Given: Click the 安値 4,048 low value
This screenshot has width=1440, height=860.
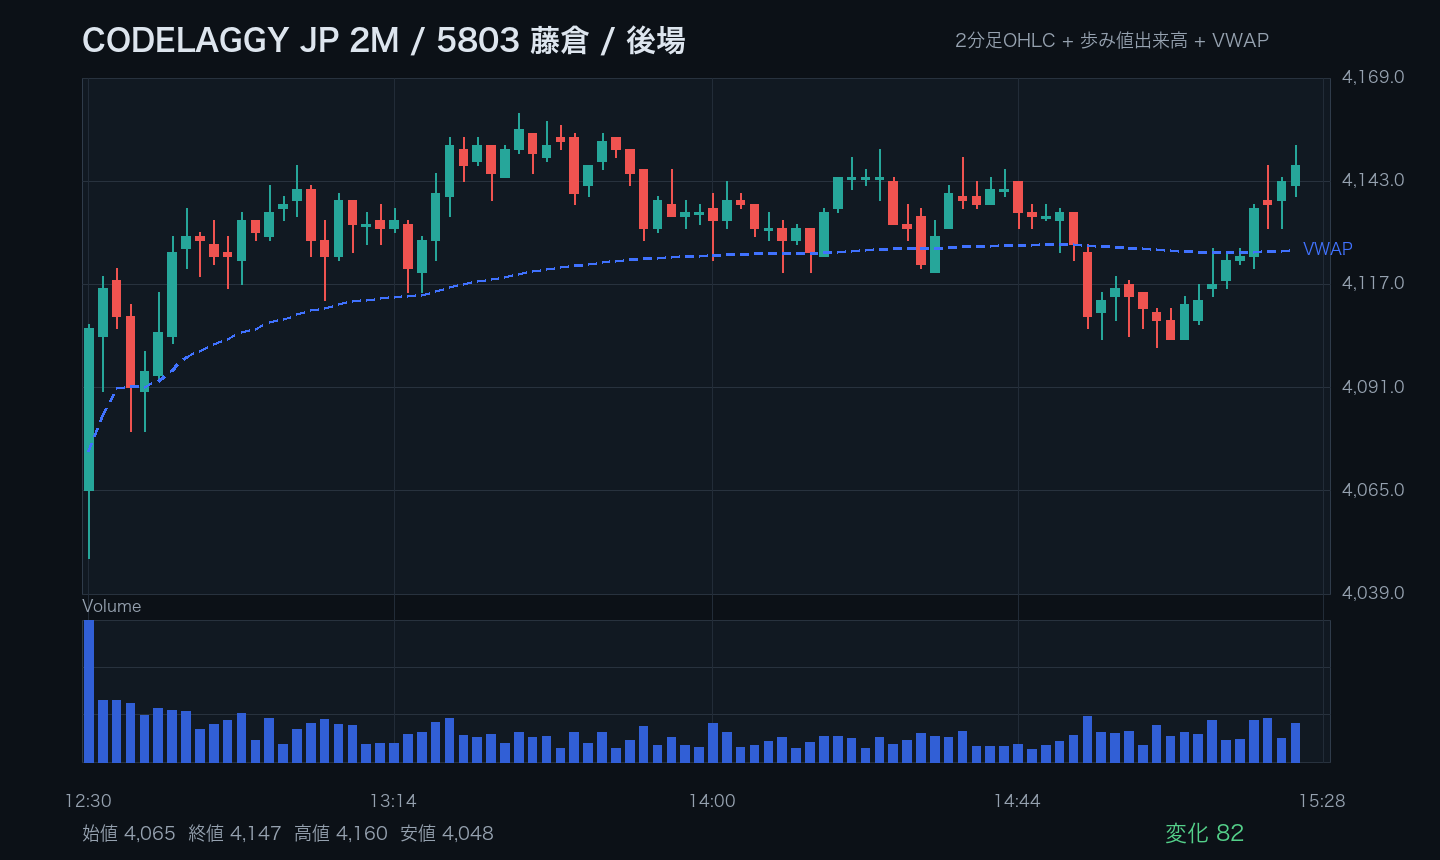Looking at the screenshot, I should click(x=447, y=833).
